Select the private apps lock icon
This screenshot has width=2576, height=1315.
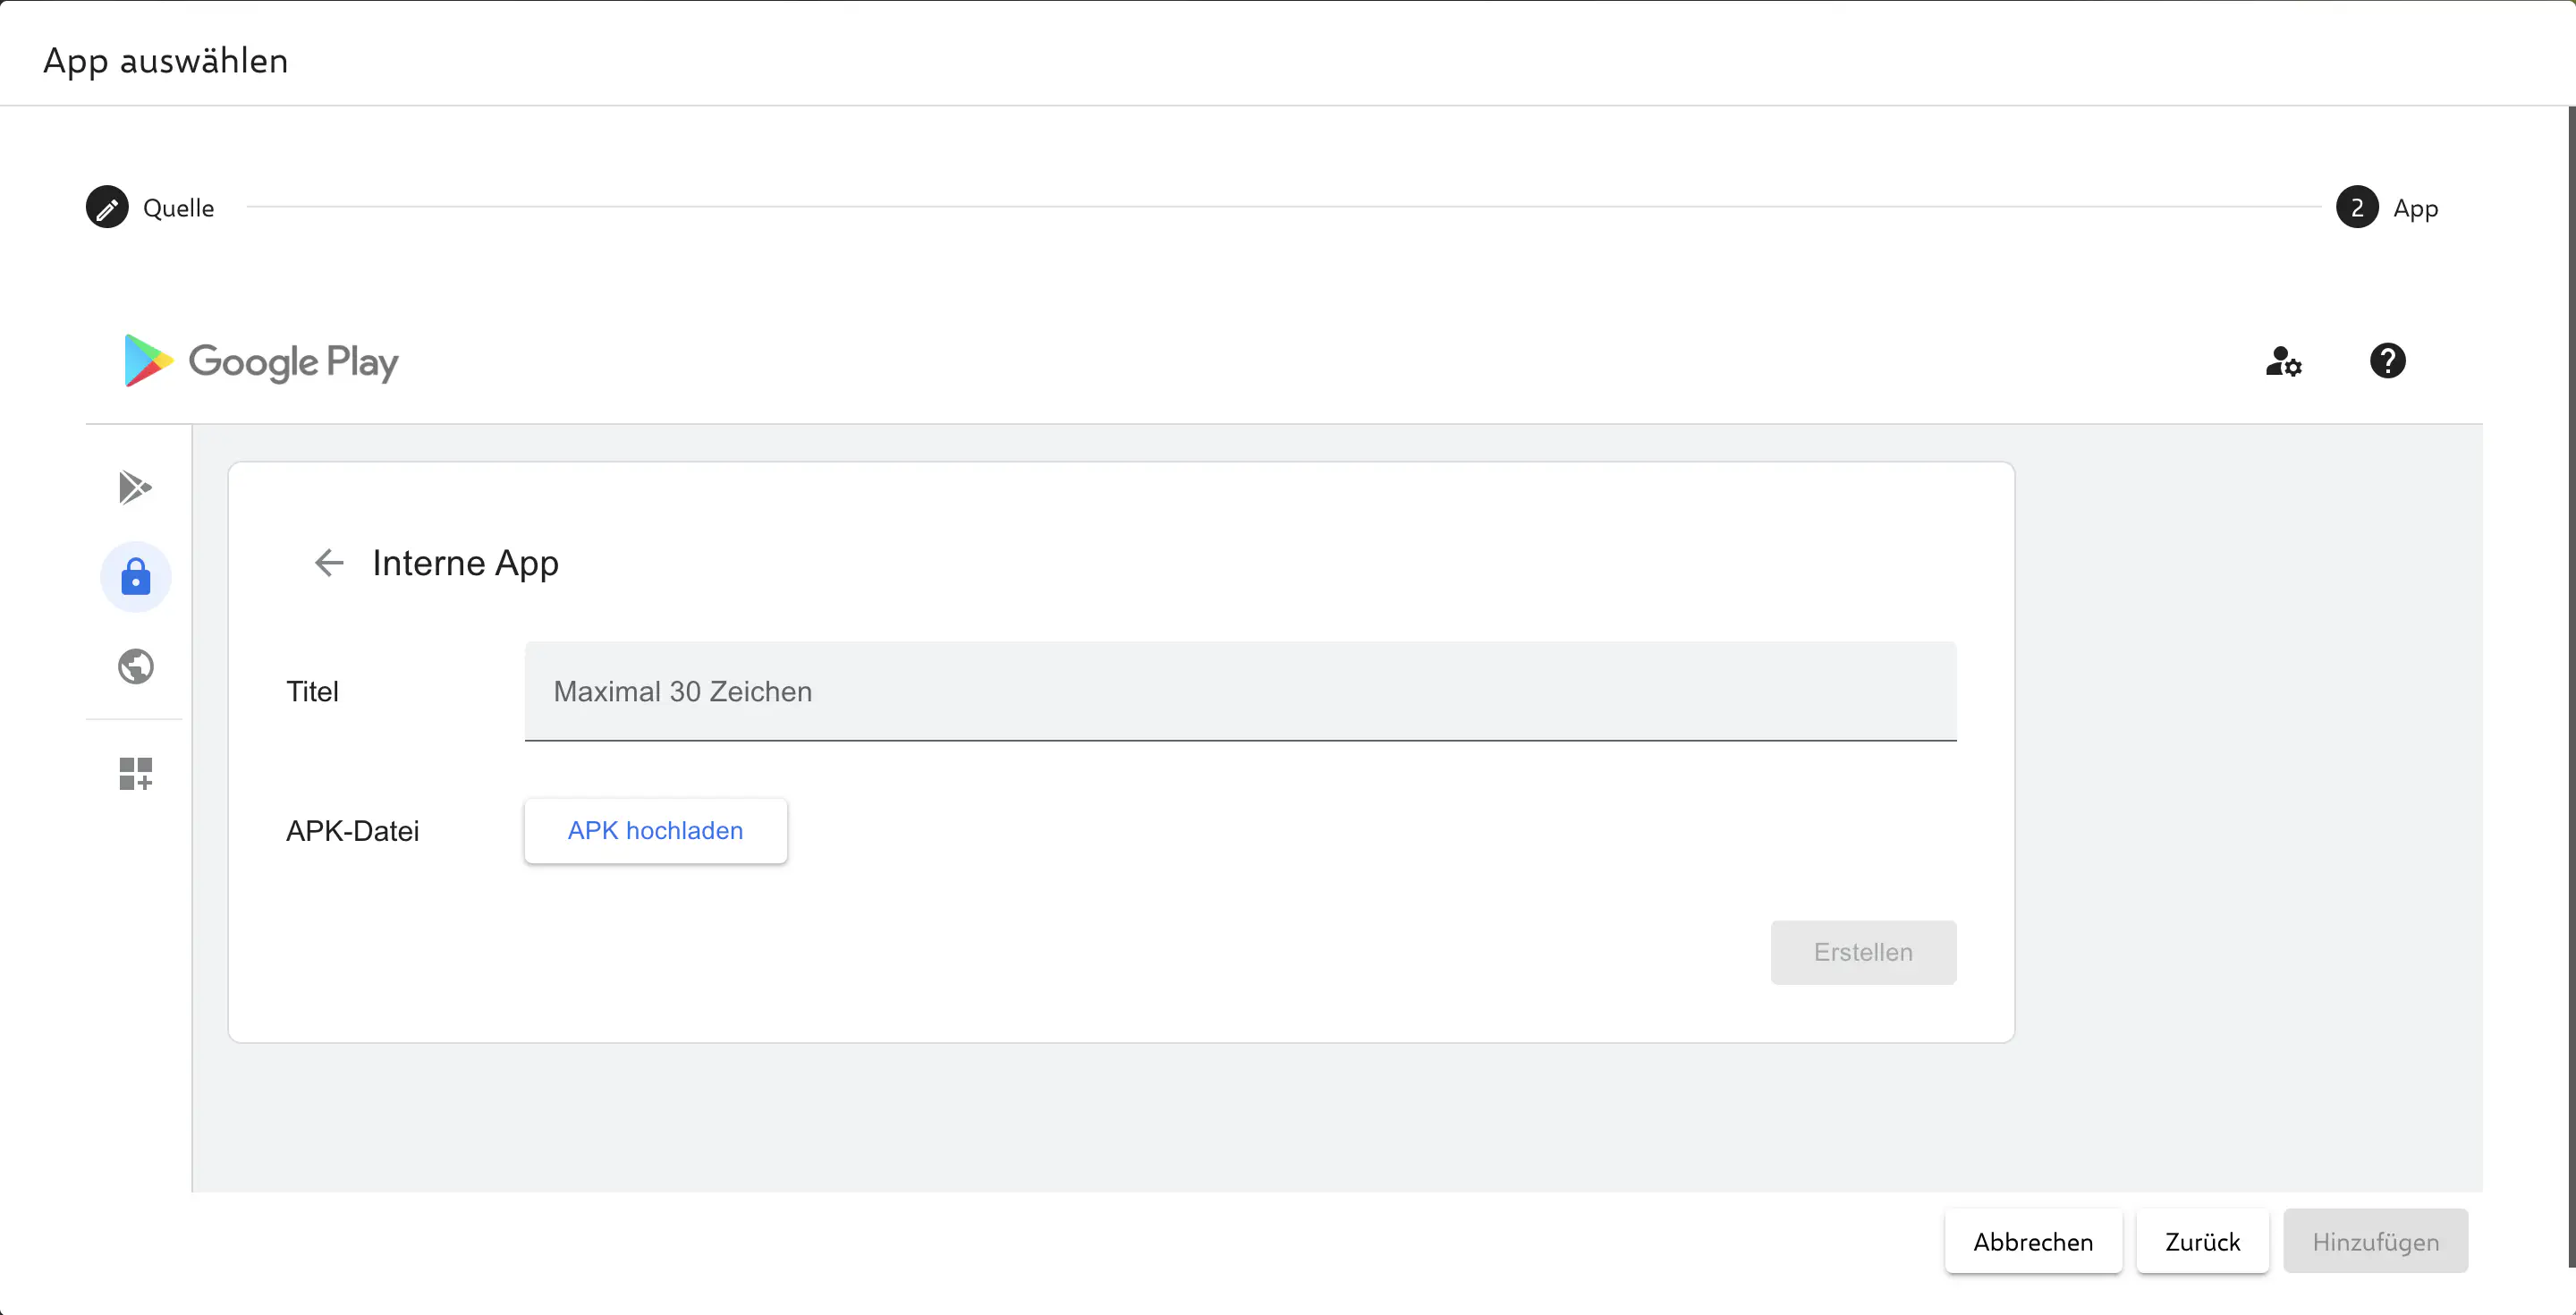coord(135,577)
